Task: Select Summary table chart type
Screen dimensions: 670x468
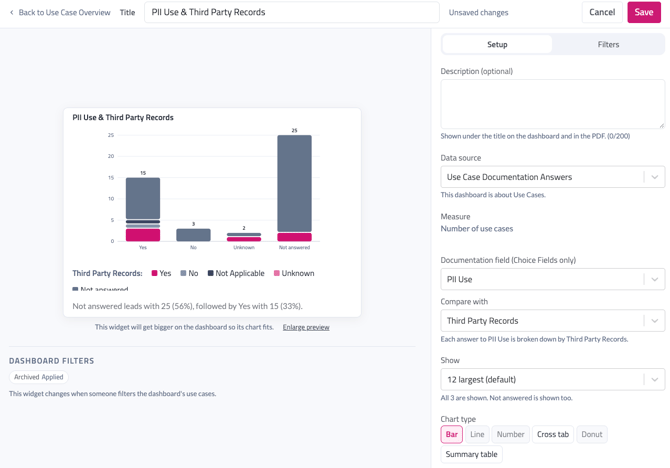Action: tap(471, 454)
